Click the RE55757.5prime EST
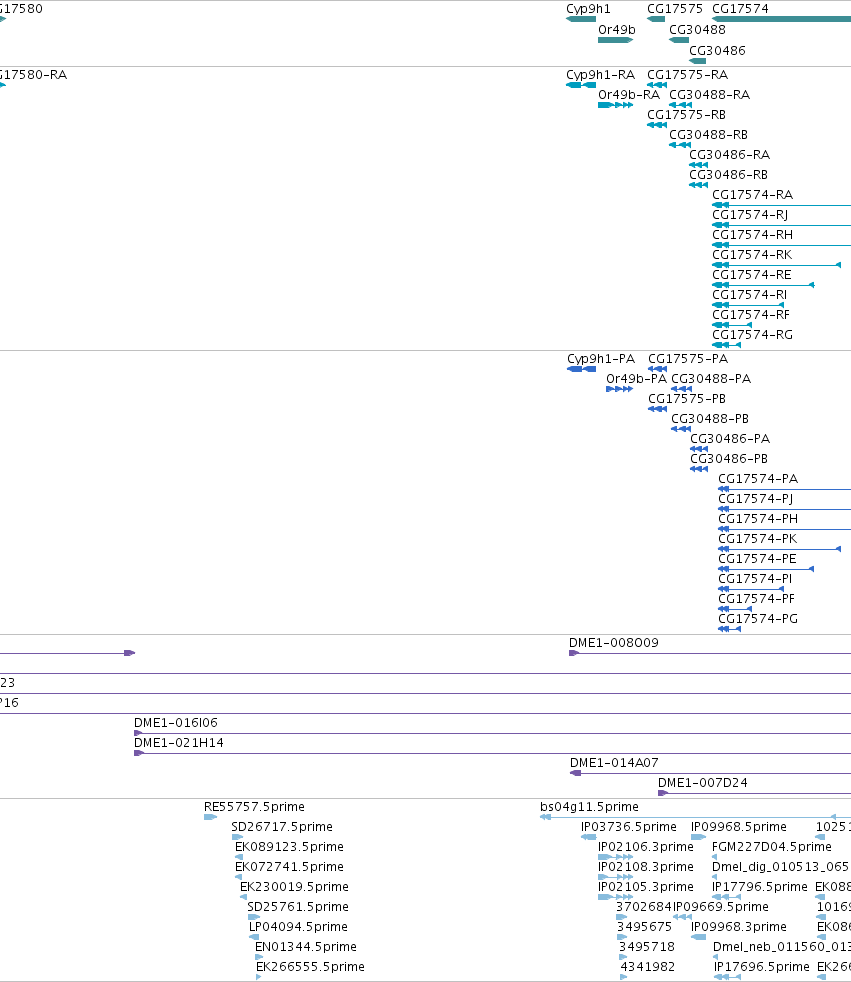The width and height of the screenshot is (851, 982). 210,817
